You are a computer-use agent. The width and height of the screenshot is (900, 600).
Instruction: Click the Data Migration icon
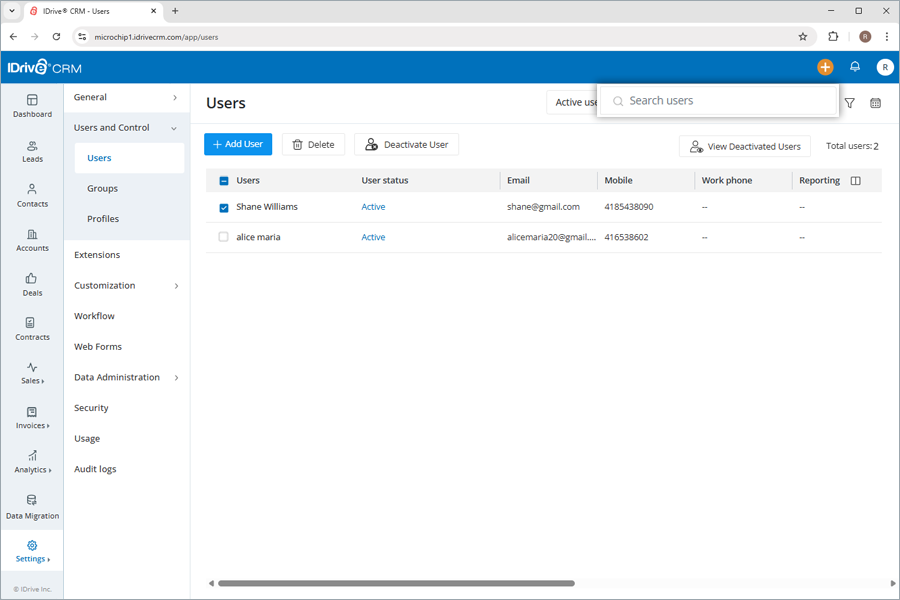click(x=32, y=507)
